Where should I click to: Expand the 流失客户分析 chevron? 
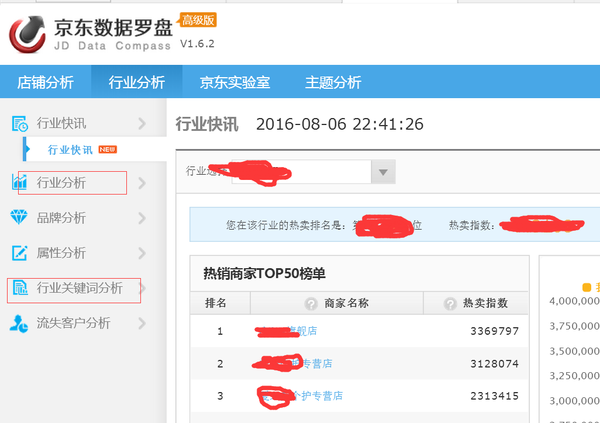[x=142, y=323]
